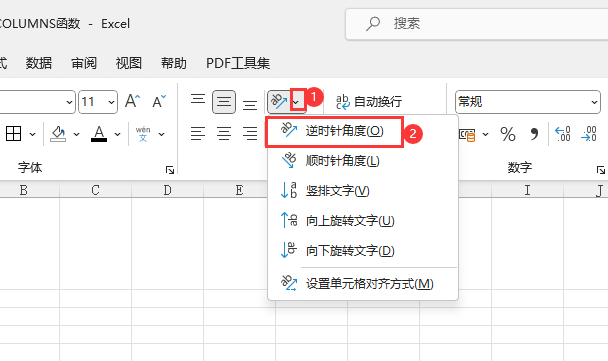Viewport: 608px width, 361px height.
Task: Expand font color dropdown arrow
Action: [117, 134]
